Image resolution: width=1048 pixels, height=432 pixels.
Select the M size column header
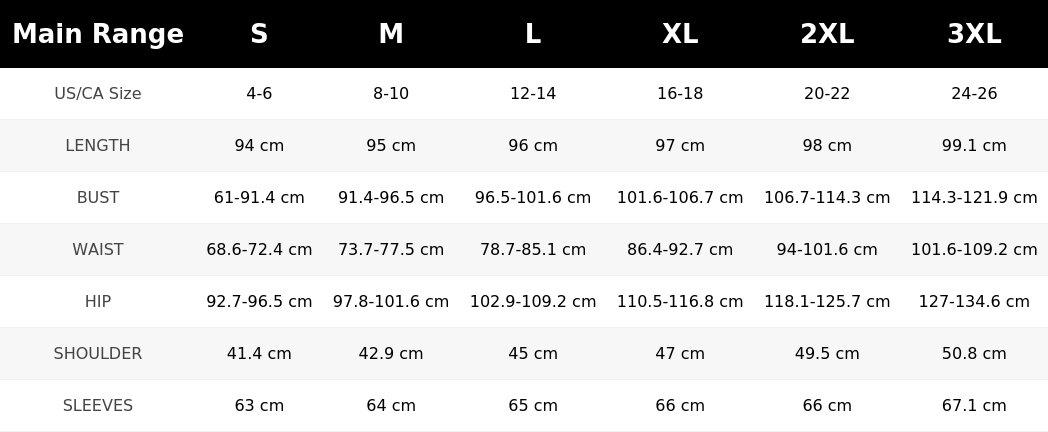tap(391, 33)
